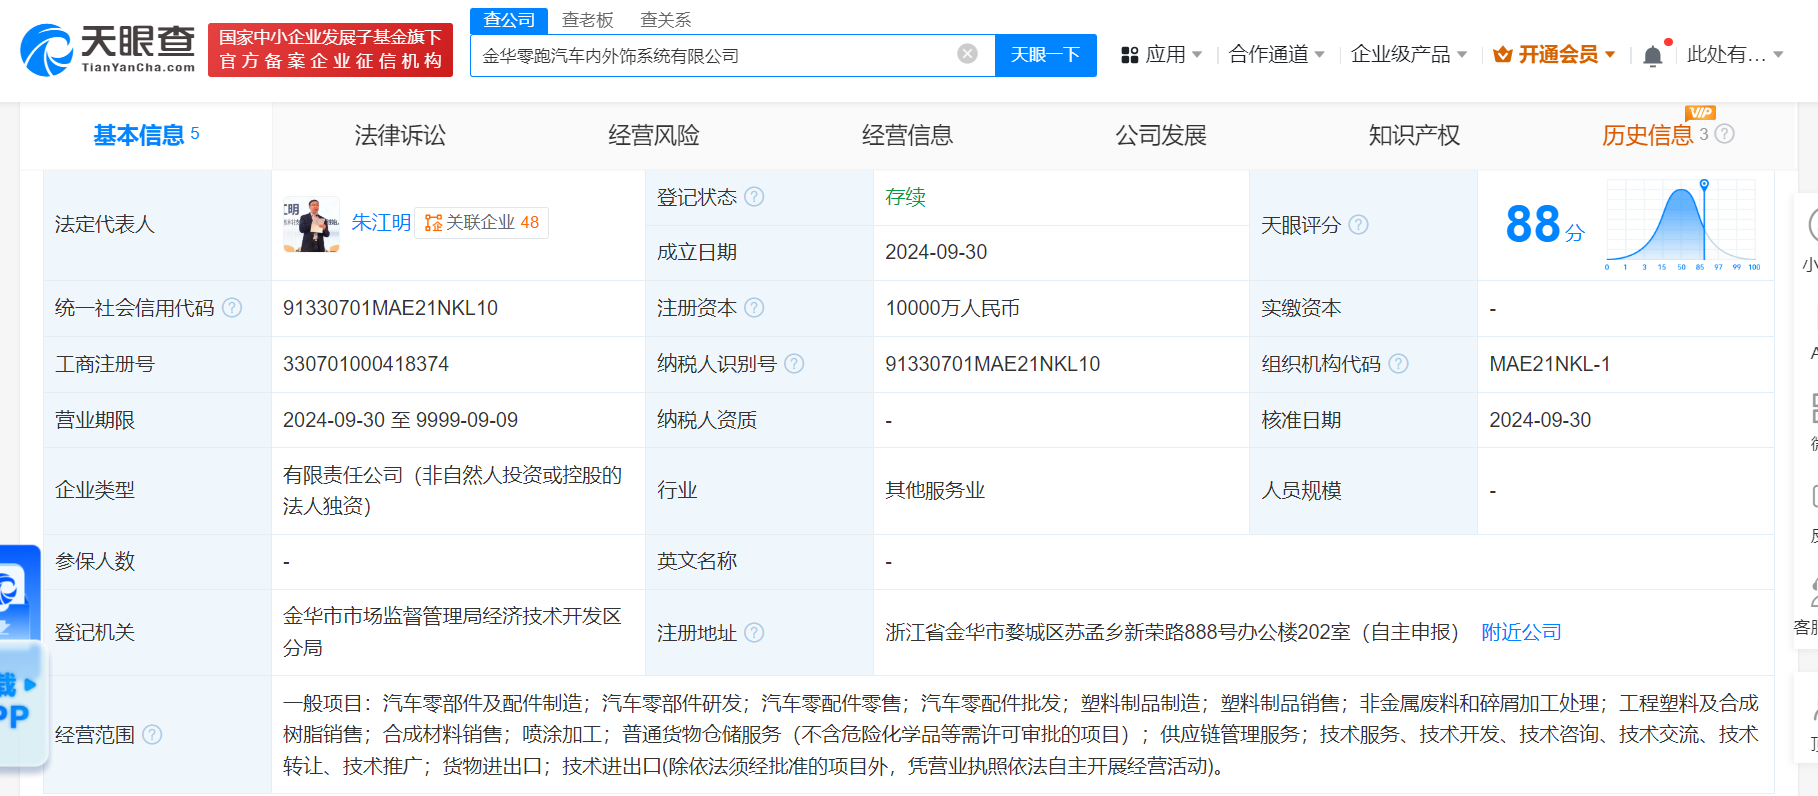Open the 开通会员 dropdown
The image size is (1818, 796).
click(1554, 55)
